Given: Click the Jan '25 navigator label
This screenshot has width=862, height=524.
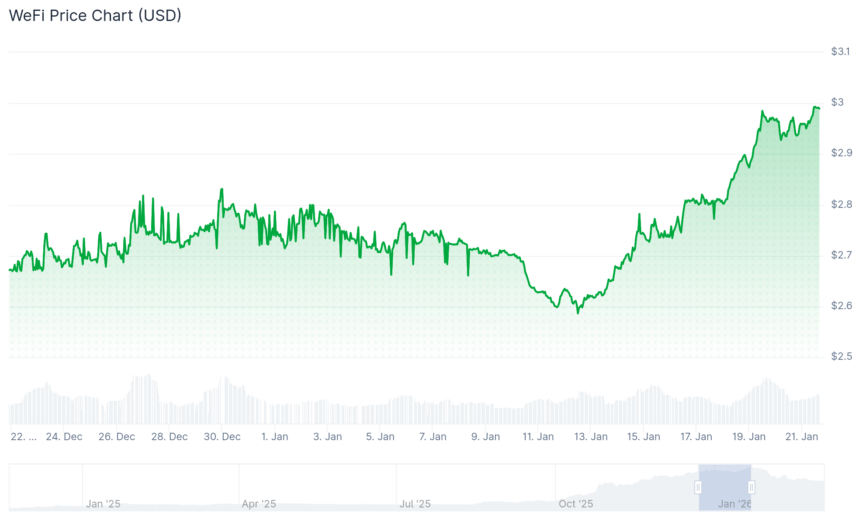Looking at the screenshot, I should (102, 504).
